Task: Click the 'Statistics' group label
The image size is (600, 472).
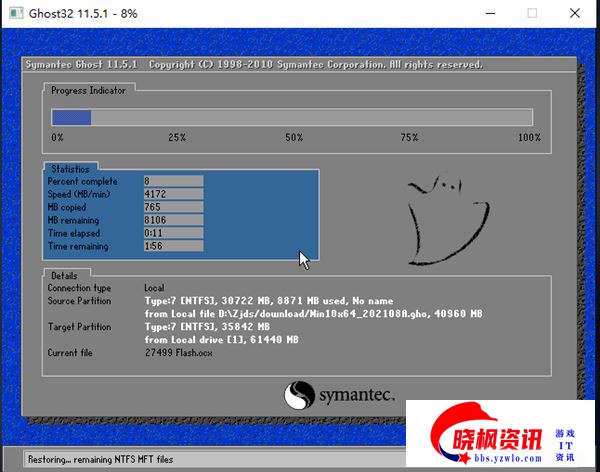Action: point(70,169)
